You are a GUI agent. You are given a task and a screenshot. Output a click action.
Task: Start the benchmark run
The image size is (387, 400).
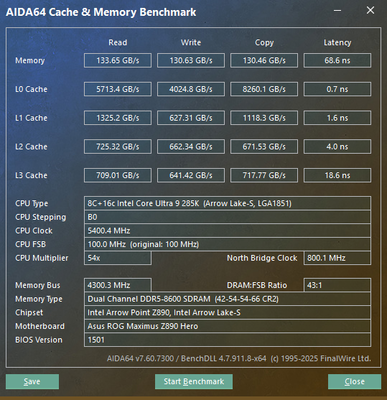tap(194, 381)
